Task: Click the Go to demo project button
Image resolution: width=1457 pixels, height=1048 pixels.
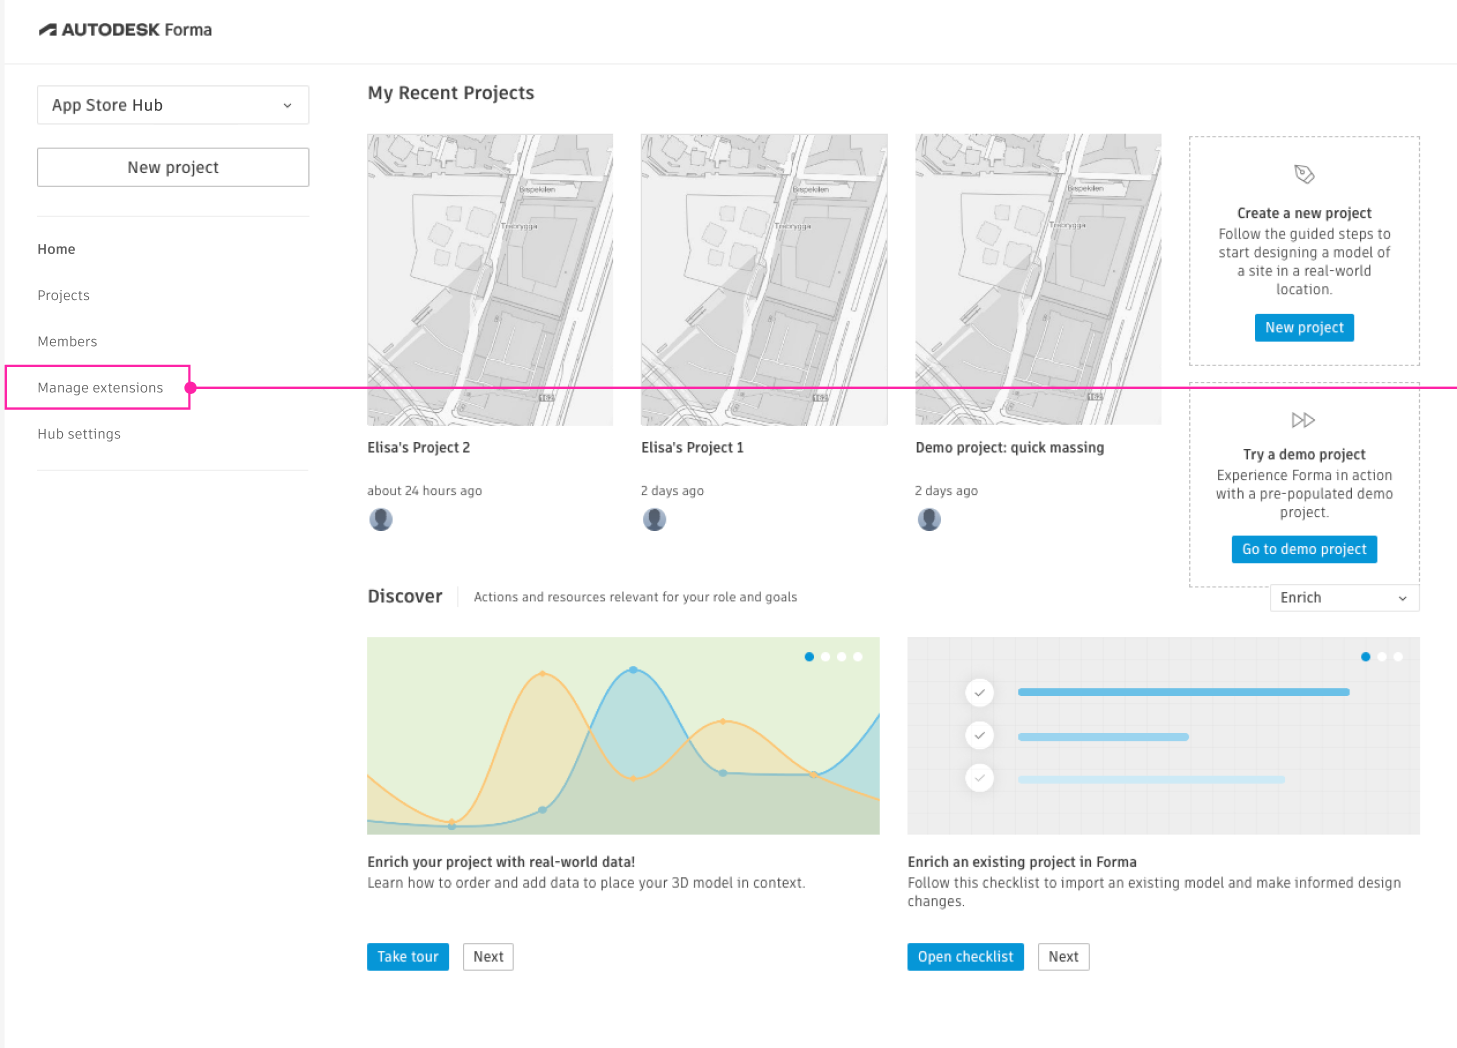Action: [x=1304, y=549]
